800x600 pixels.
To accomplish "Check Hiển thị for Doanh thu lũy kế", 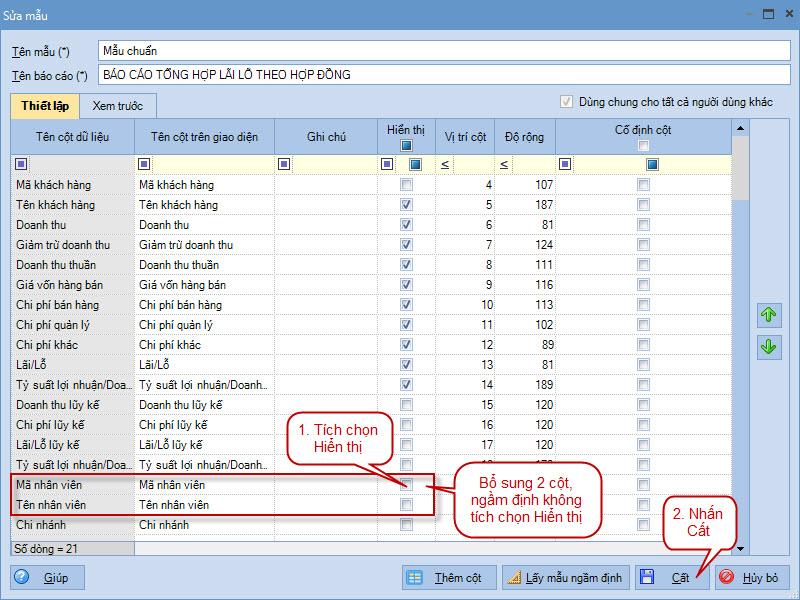I will tap(406, 405).
